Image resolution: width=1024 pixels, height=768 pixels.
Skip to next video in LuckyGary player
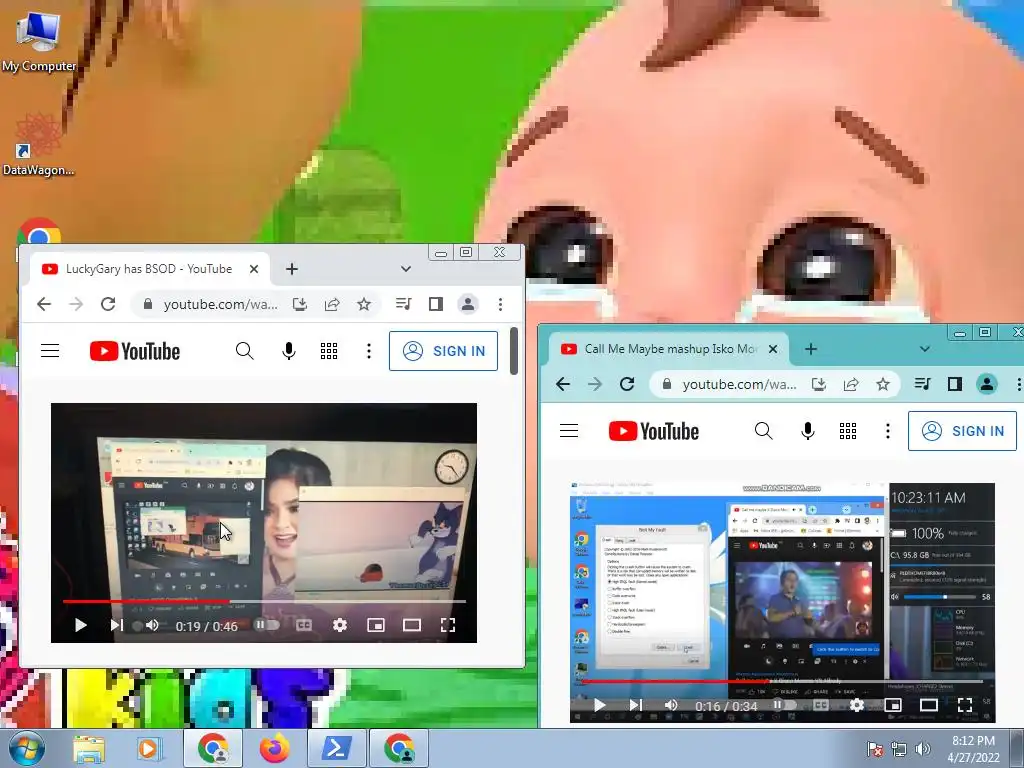pos(116,625)
